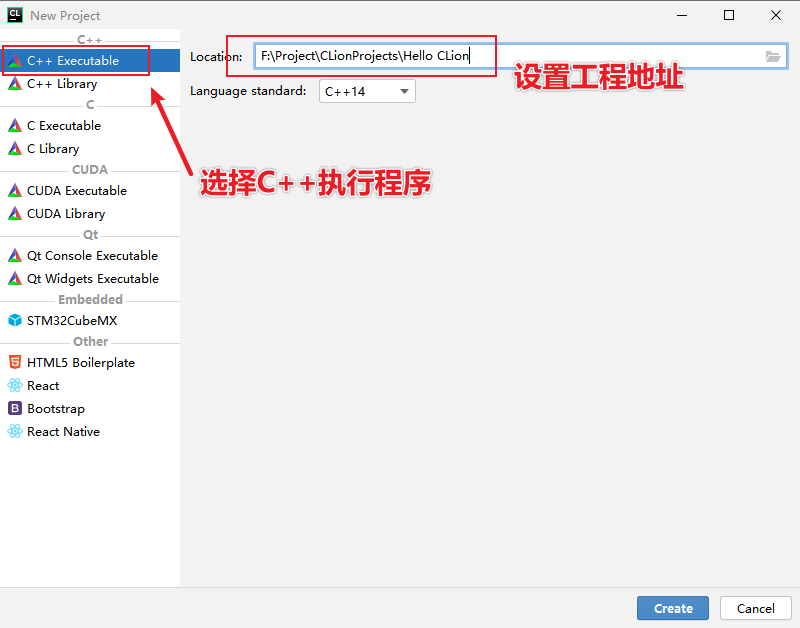Select C++14 from the standard selector
Screen dimensions: 800x628
[x=367, y=90]
